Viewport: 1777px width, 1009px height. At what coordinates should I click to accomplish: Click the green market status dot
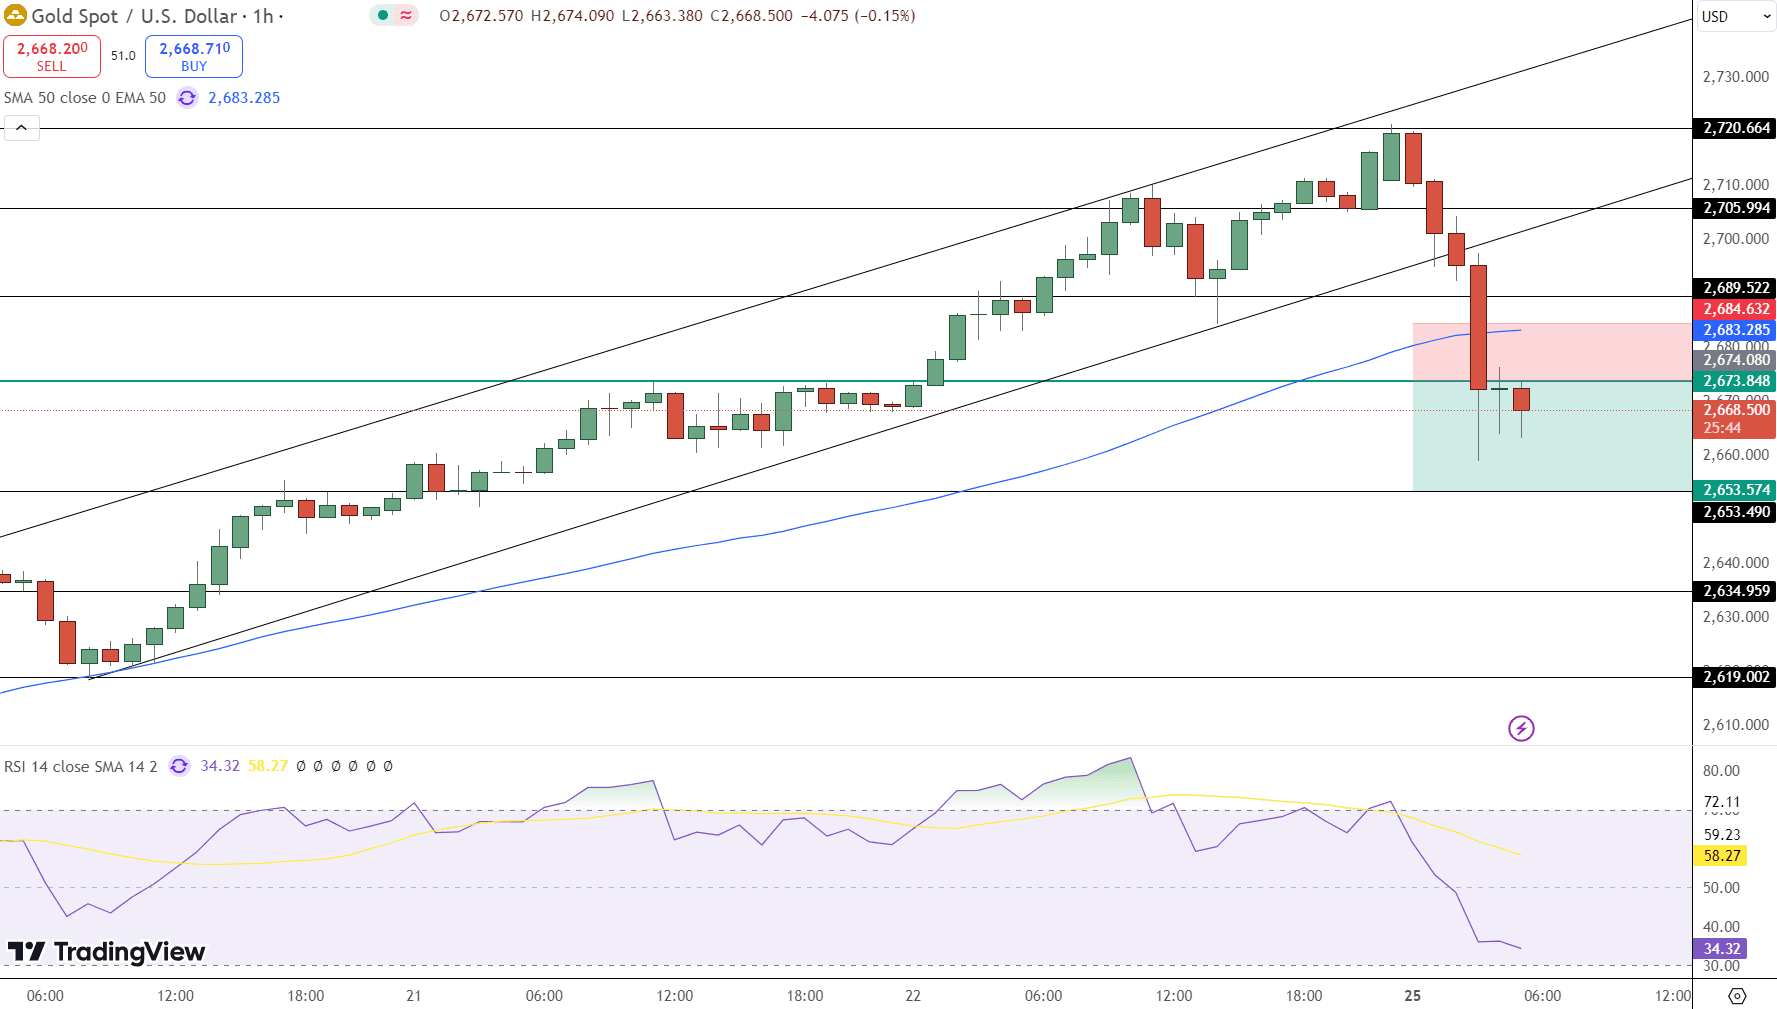(x=383, y=15)
